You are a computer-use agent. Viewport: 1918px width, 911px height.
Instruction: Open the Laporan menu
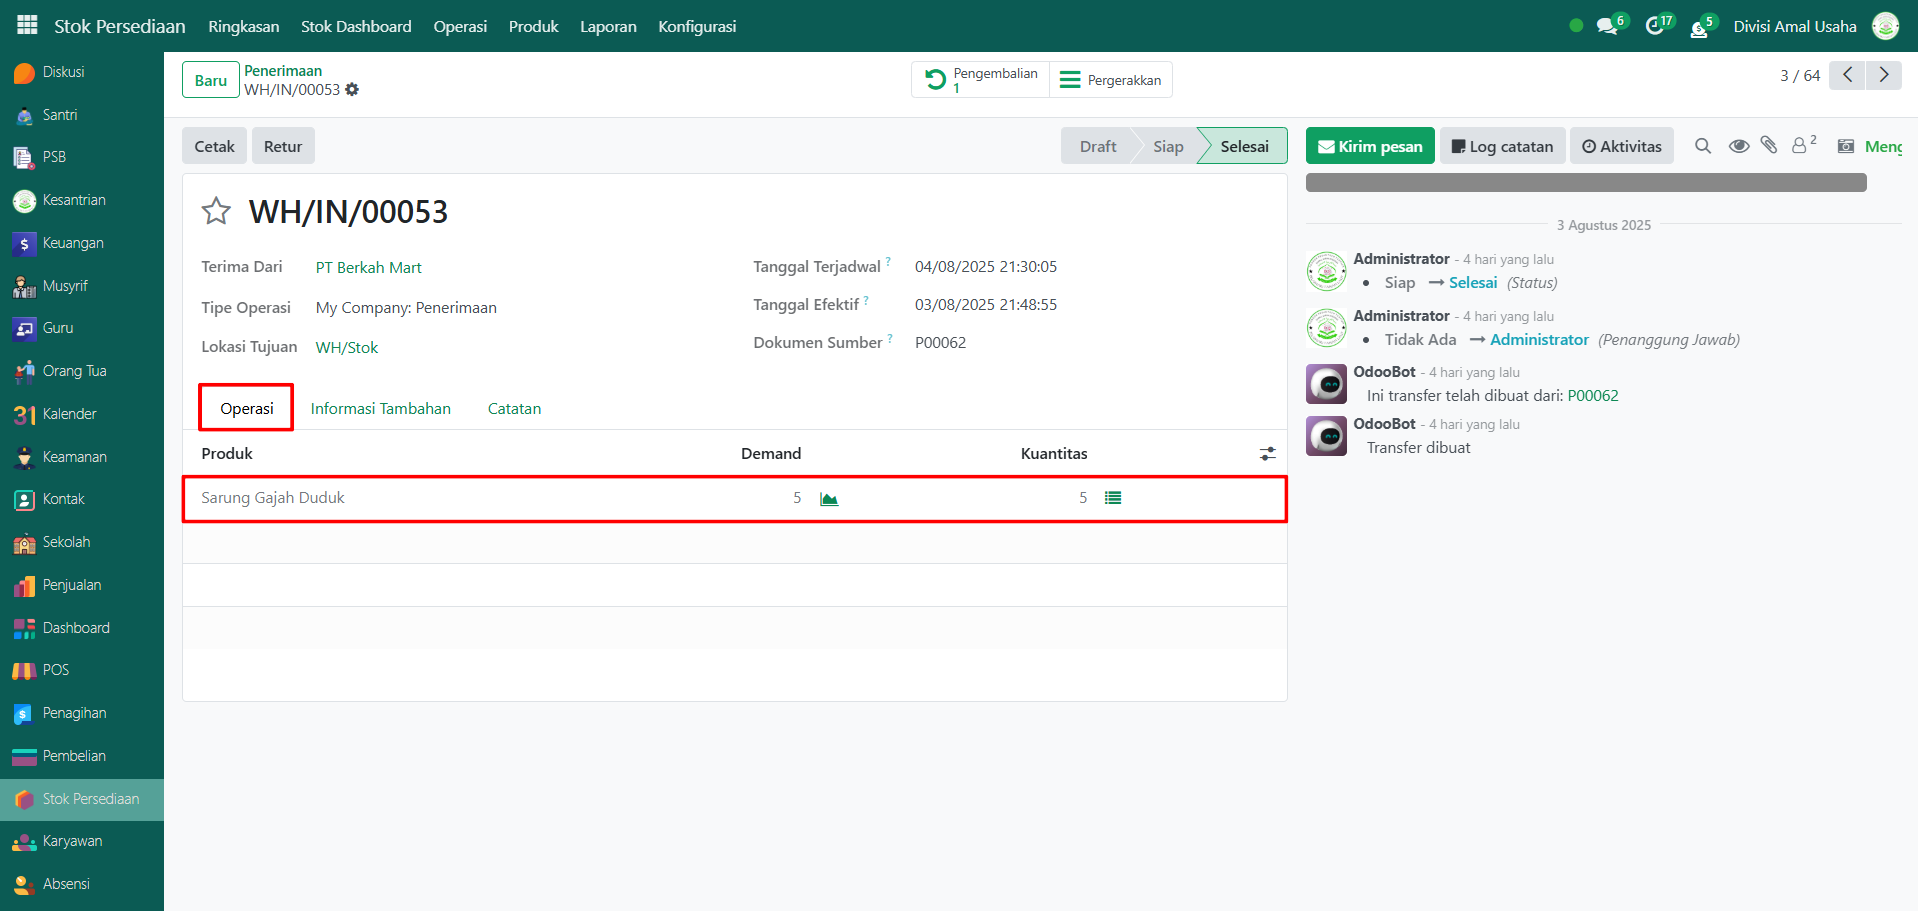[608, 26]
